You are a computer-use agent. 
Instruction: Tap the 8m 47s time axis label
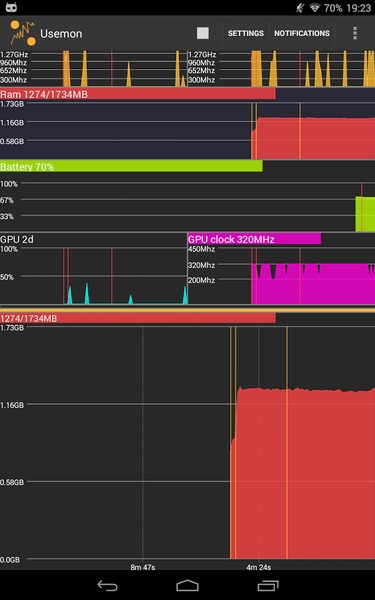coord(143,567)
